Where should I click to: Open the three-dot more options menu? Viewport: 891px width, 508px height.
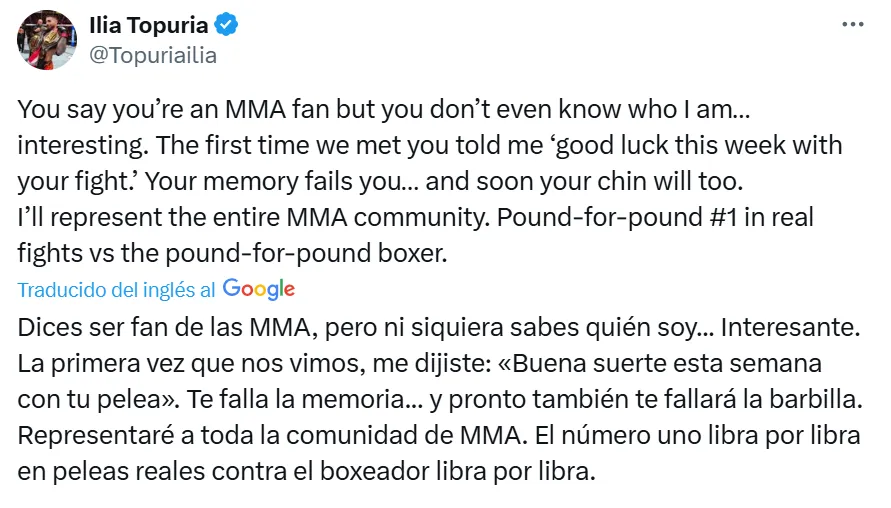point(852,25)
